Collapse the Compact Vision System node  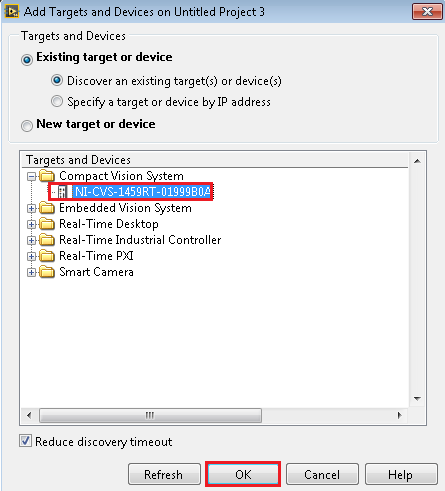tap(31, 176)
